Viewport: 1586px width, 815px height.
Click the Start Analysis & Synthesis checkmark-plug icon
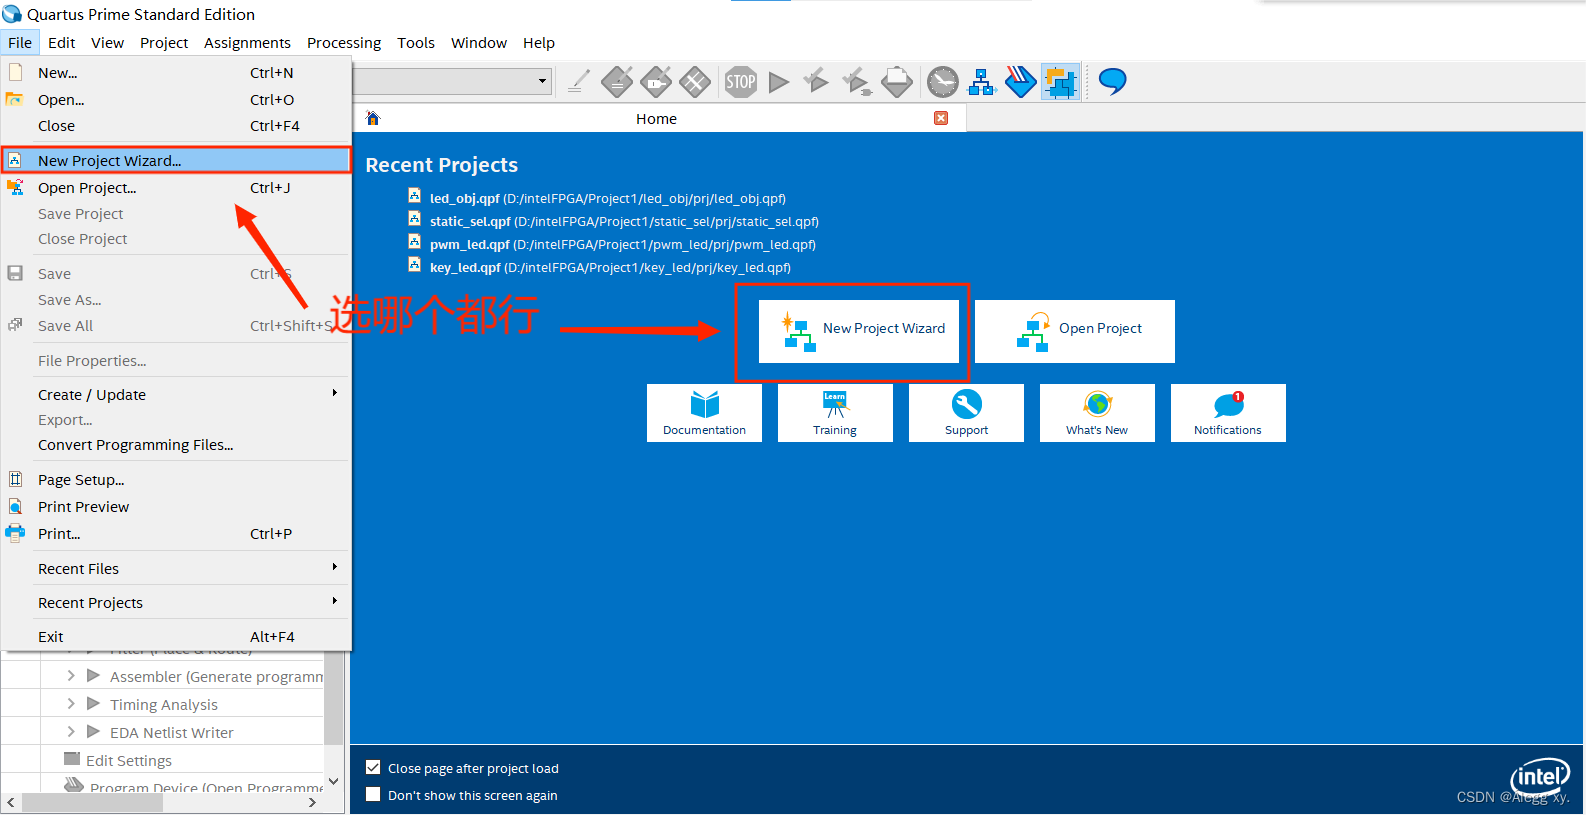[x=857, y=82]
